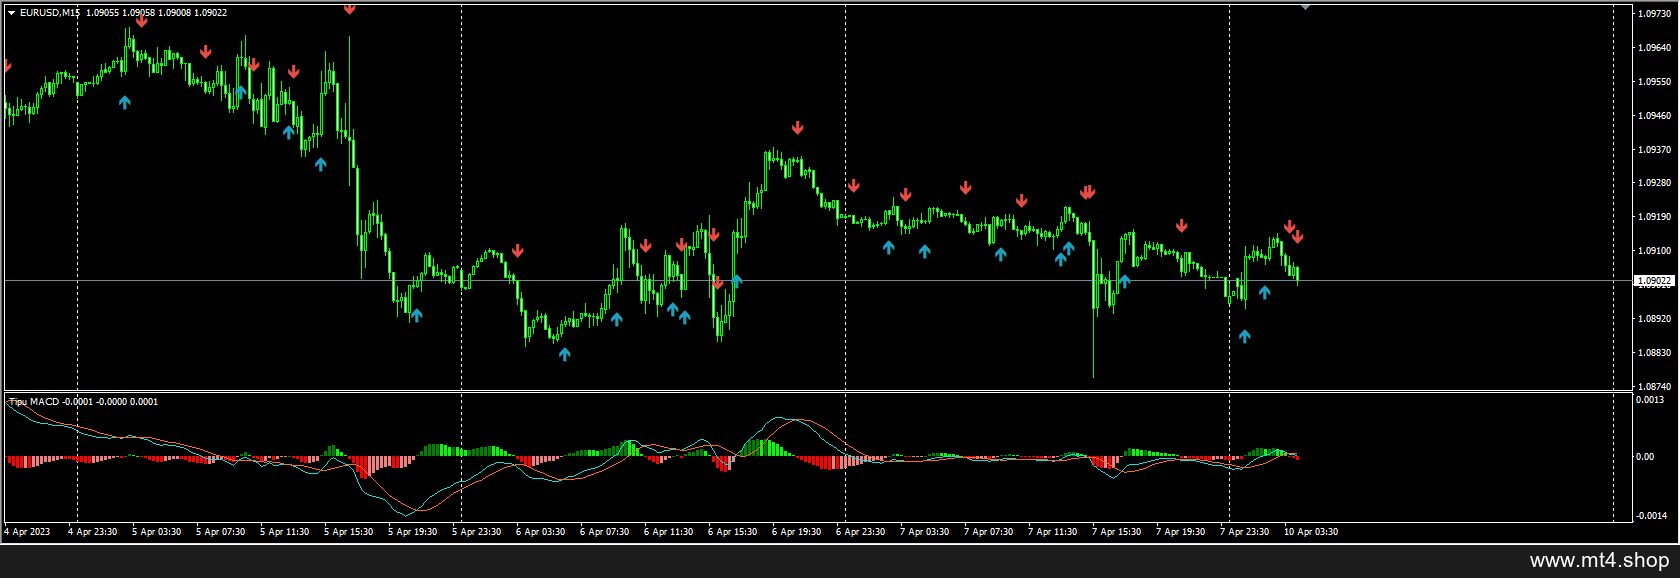
Task: Click the 4 Apr 2023 date label
Action: 27,532
